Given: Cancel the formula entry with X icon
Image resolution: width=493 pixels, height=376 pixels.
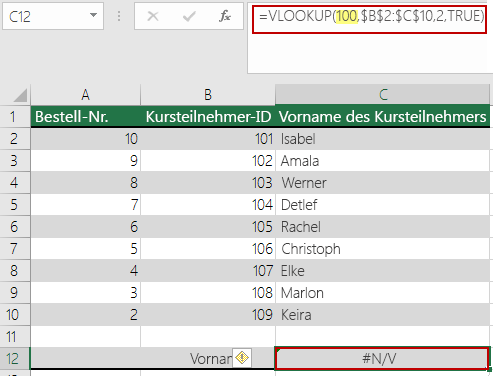Looking at the screenshot, I should click(153, 16).
